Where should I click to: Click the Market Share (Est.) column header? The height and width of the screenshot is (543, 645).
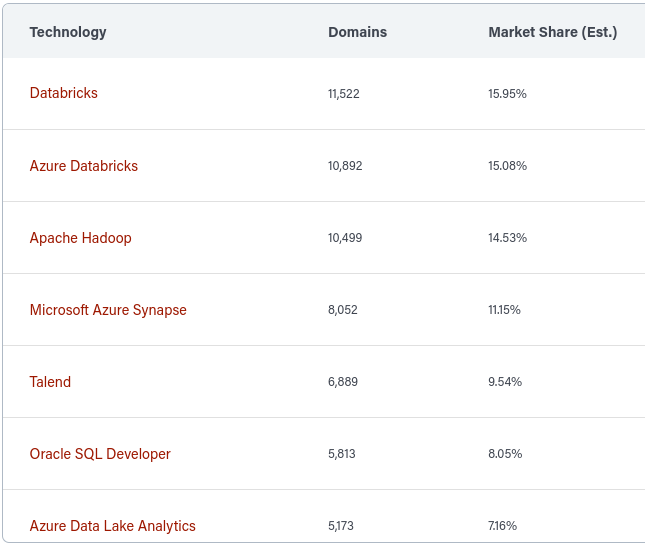[x=553, y=32]
